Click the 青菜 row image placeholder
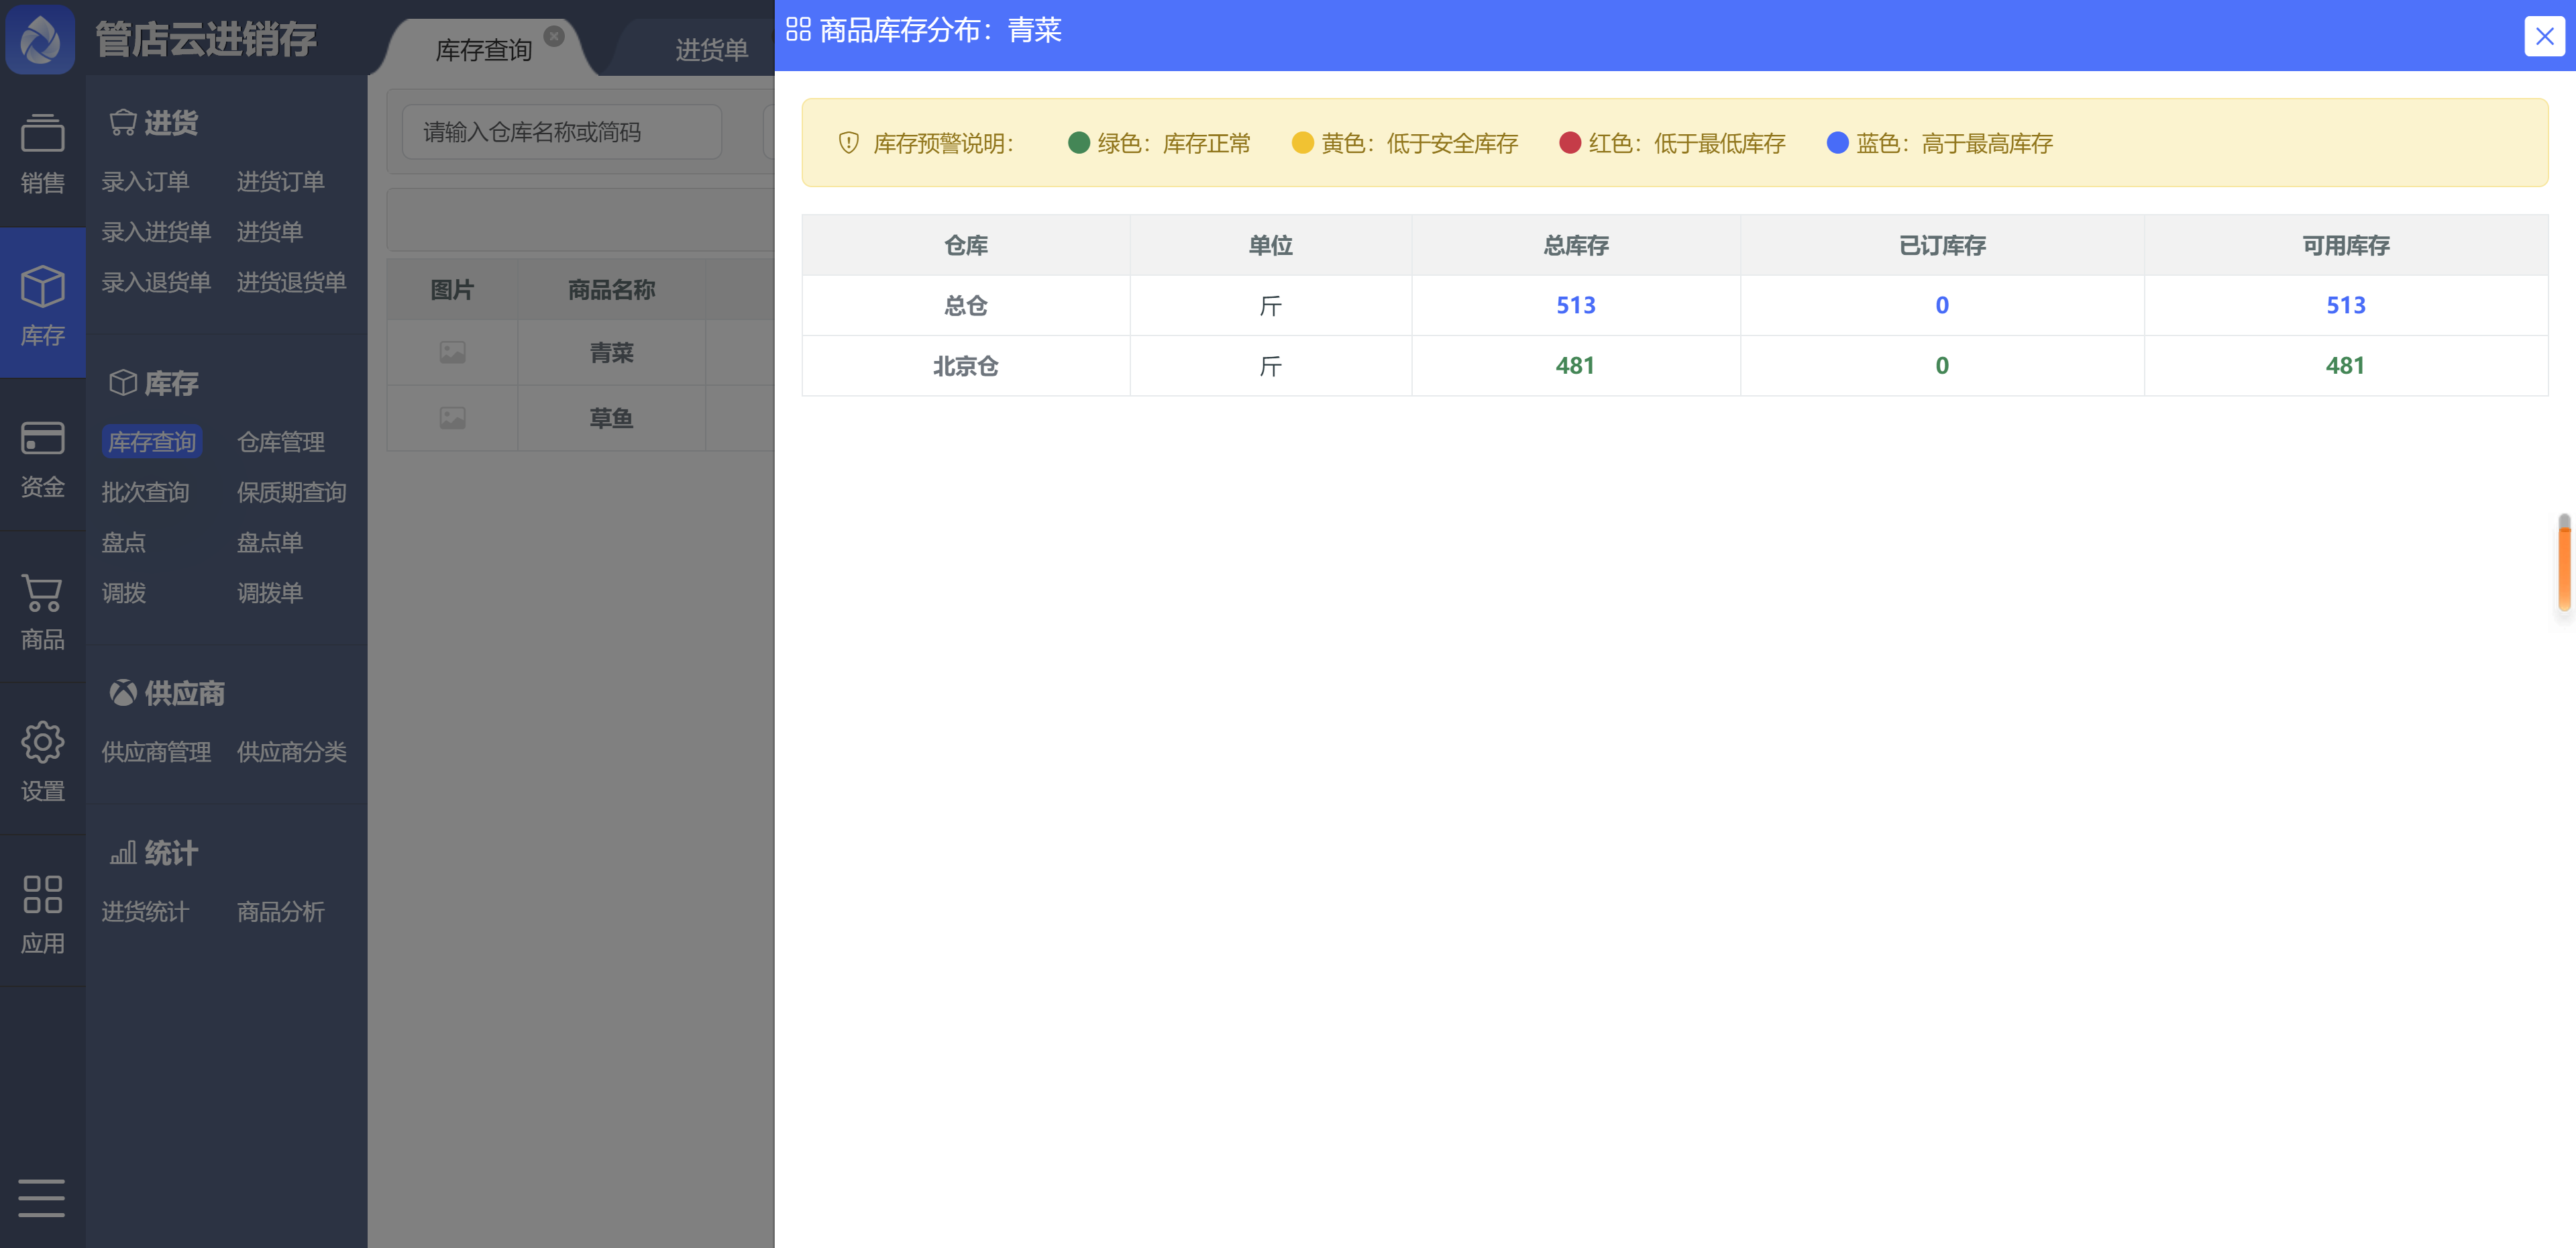 [x=452, y=352]
